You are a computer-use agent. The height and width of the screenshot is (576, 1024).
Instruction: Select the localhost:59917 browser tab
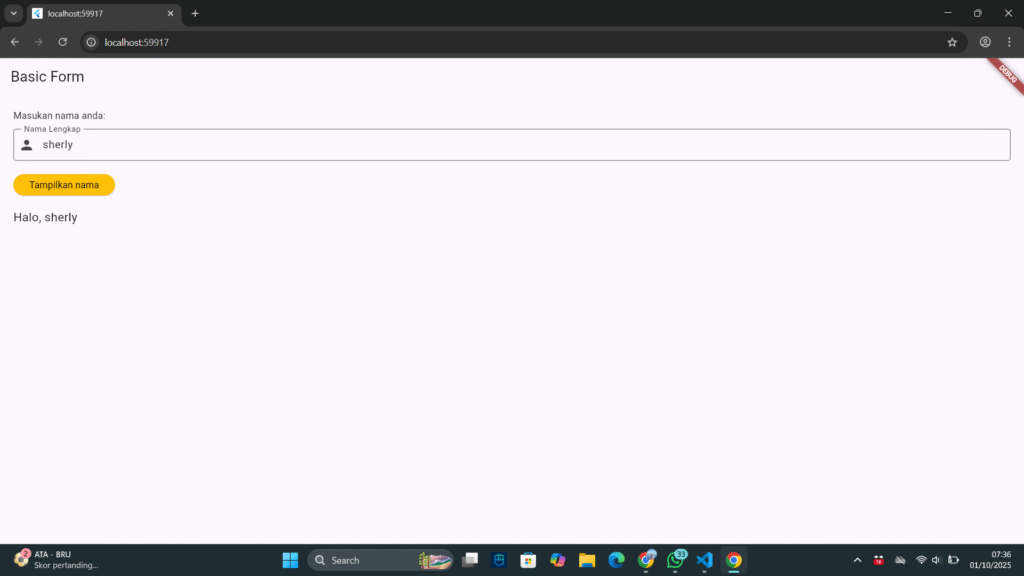click(x=100, y=13)
